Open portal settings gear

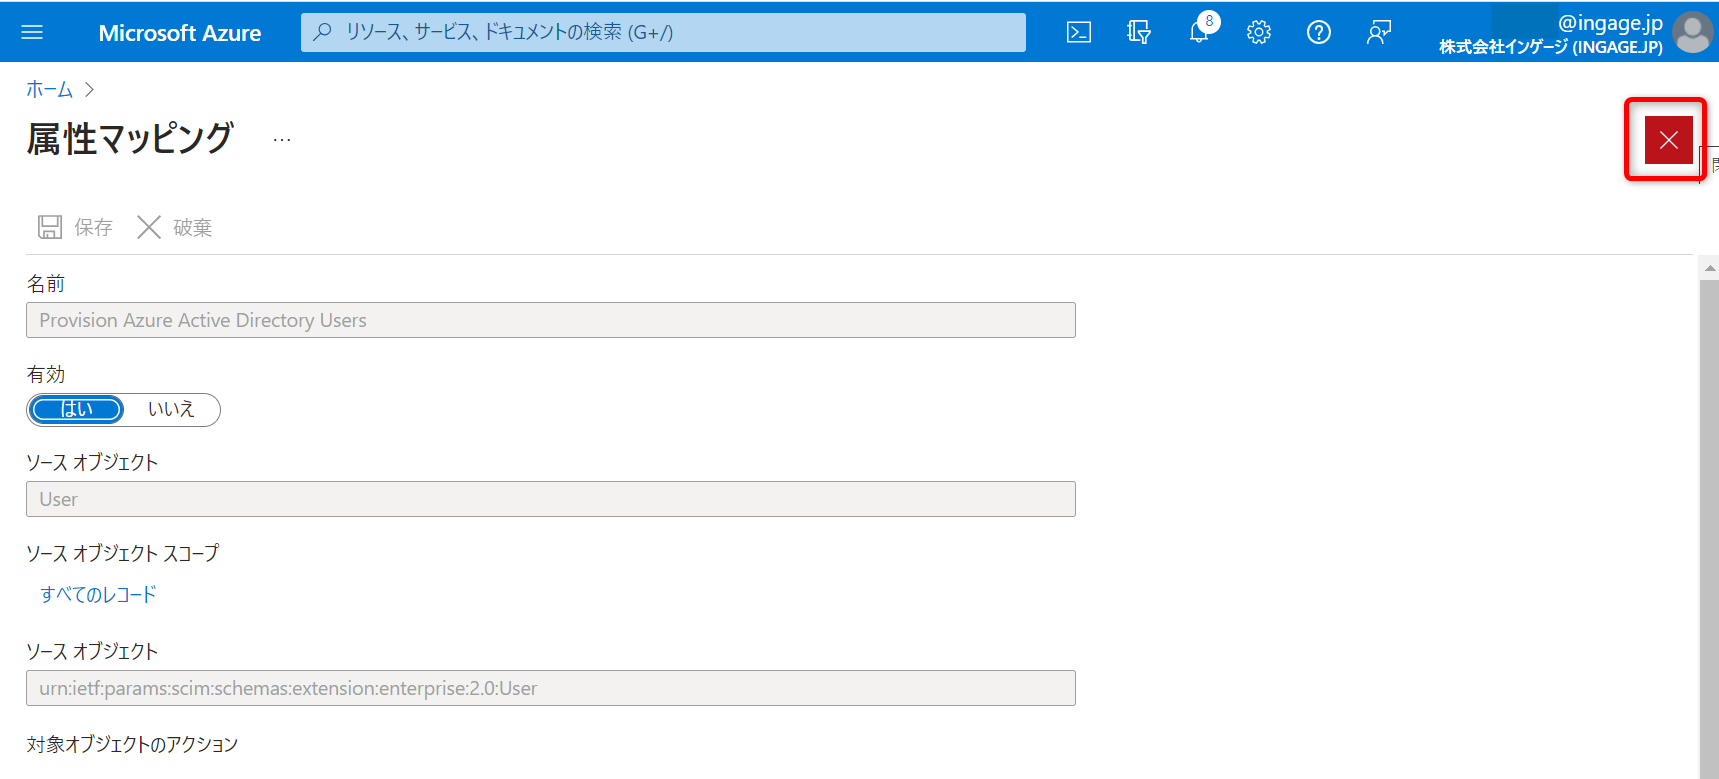tap(1259, 32)
